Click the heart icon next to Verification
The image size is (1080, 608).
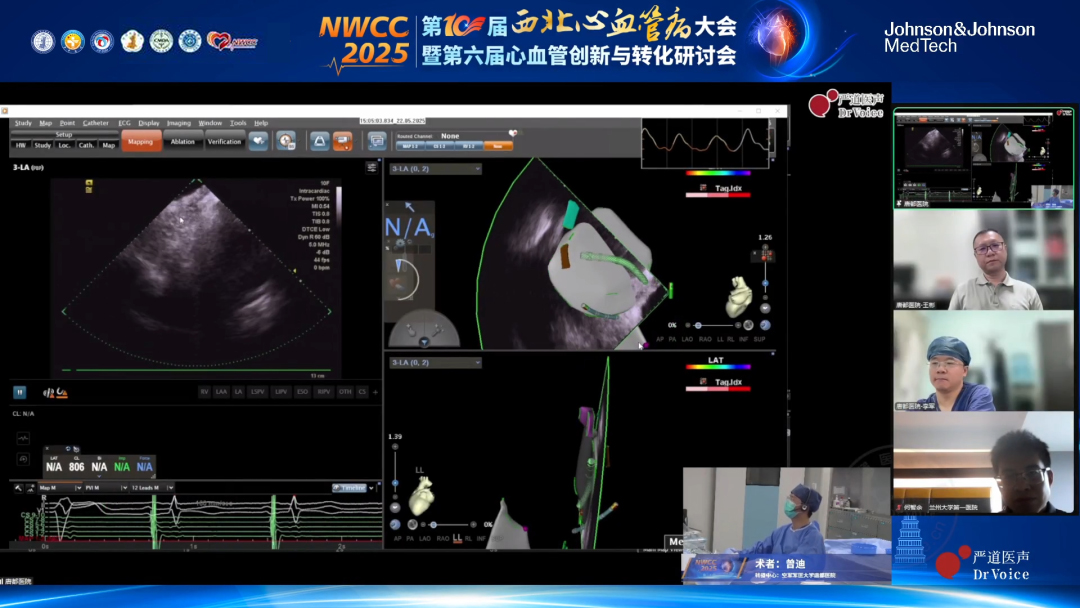coord(258,141)
